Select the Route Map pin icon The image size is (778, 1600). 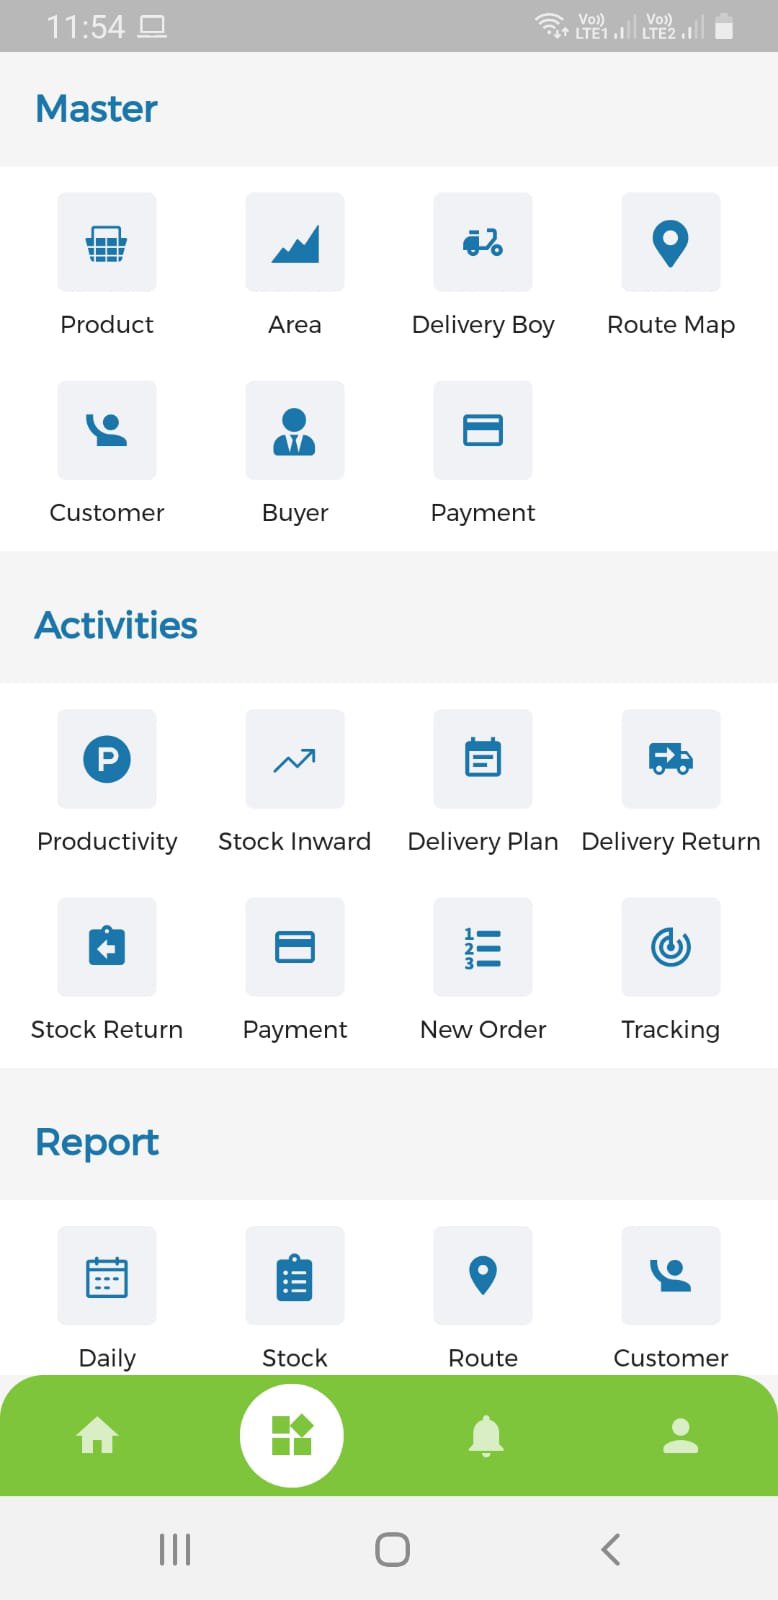(671, 242)
